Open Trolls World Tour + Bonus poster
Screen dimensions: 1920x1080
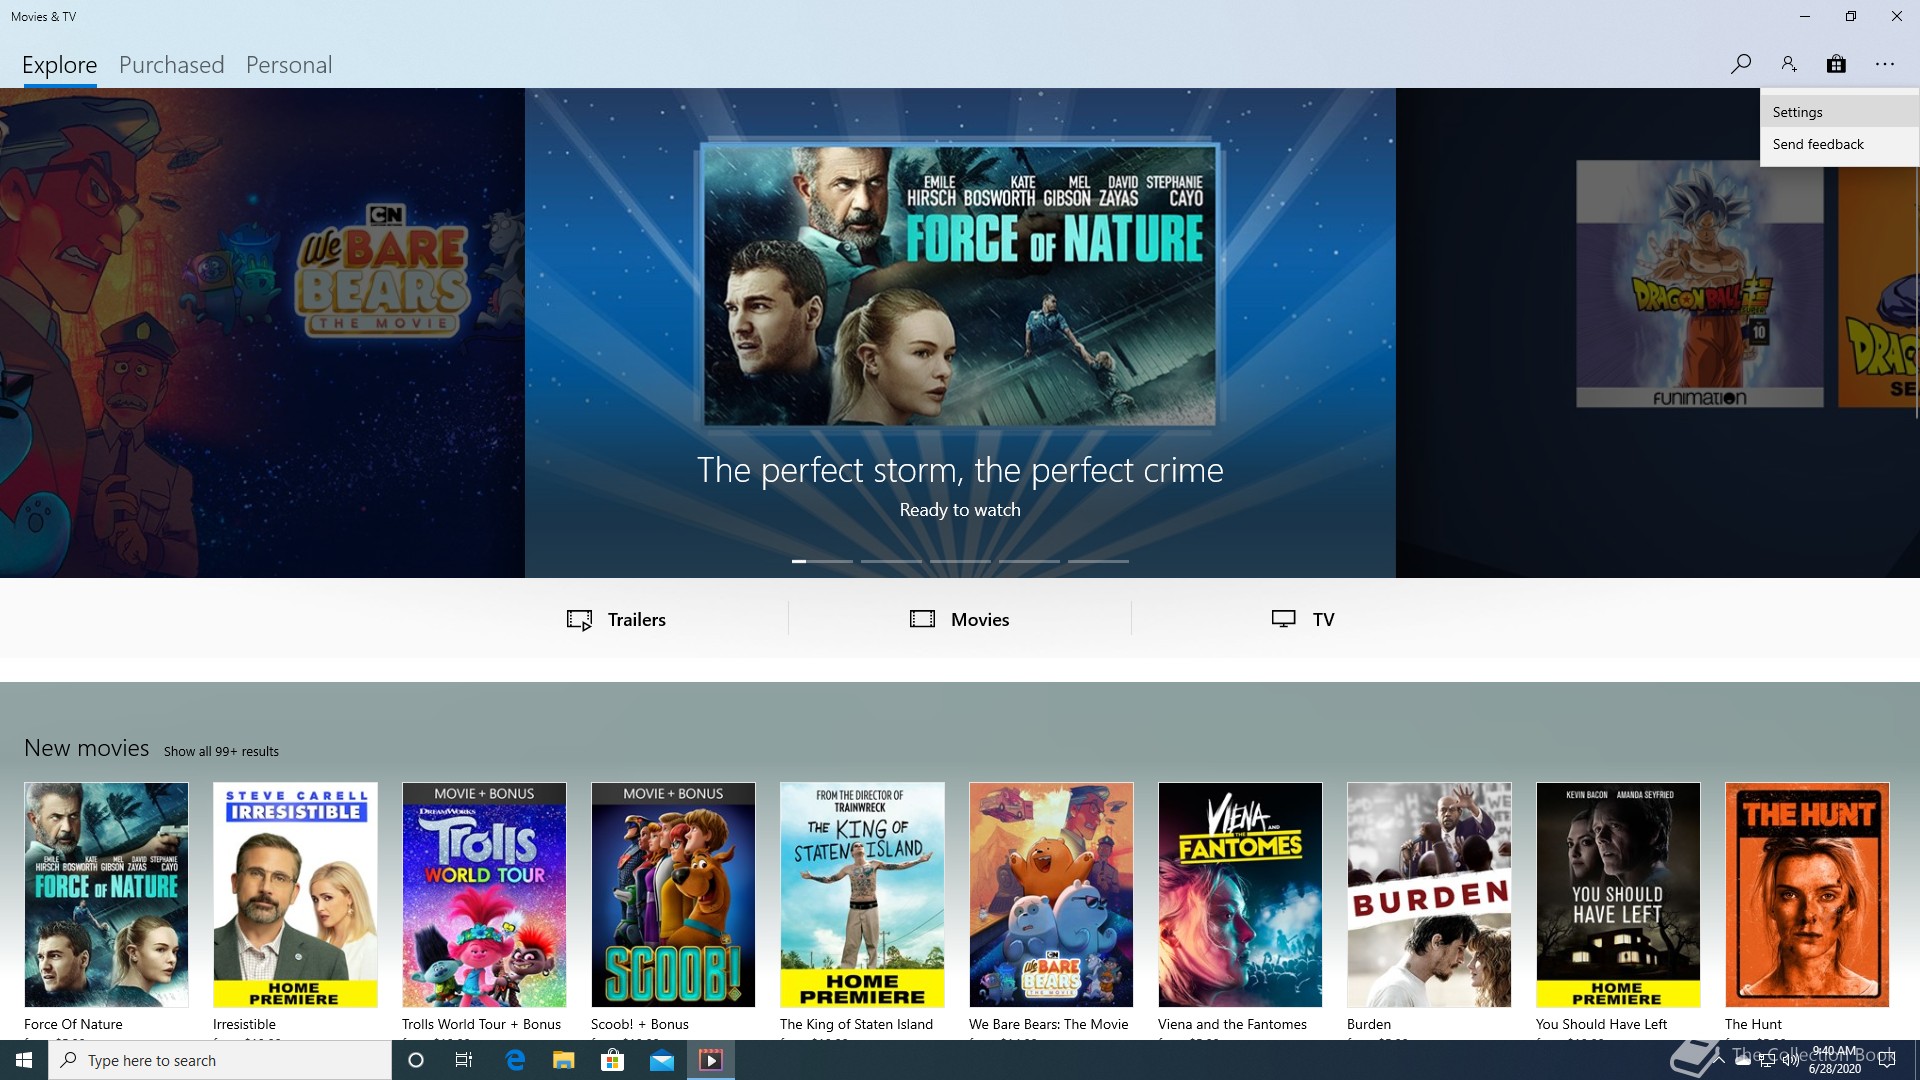pyautogui.click(x=484, y=895)
